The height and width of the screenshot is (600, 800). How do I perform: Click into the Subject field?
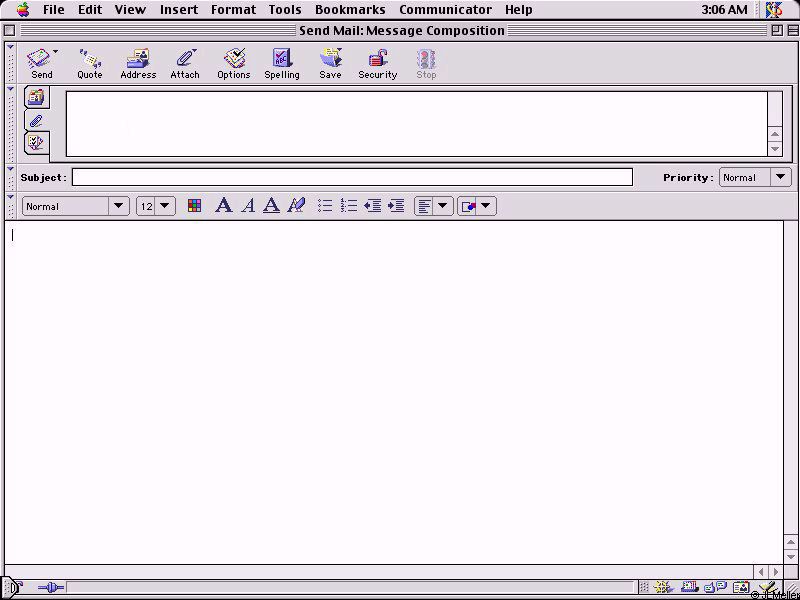pos(352,178)
